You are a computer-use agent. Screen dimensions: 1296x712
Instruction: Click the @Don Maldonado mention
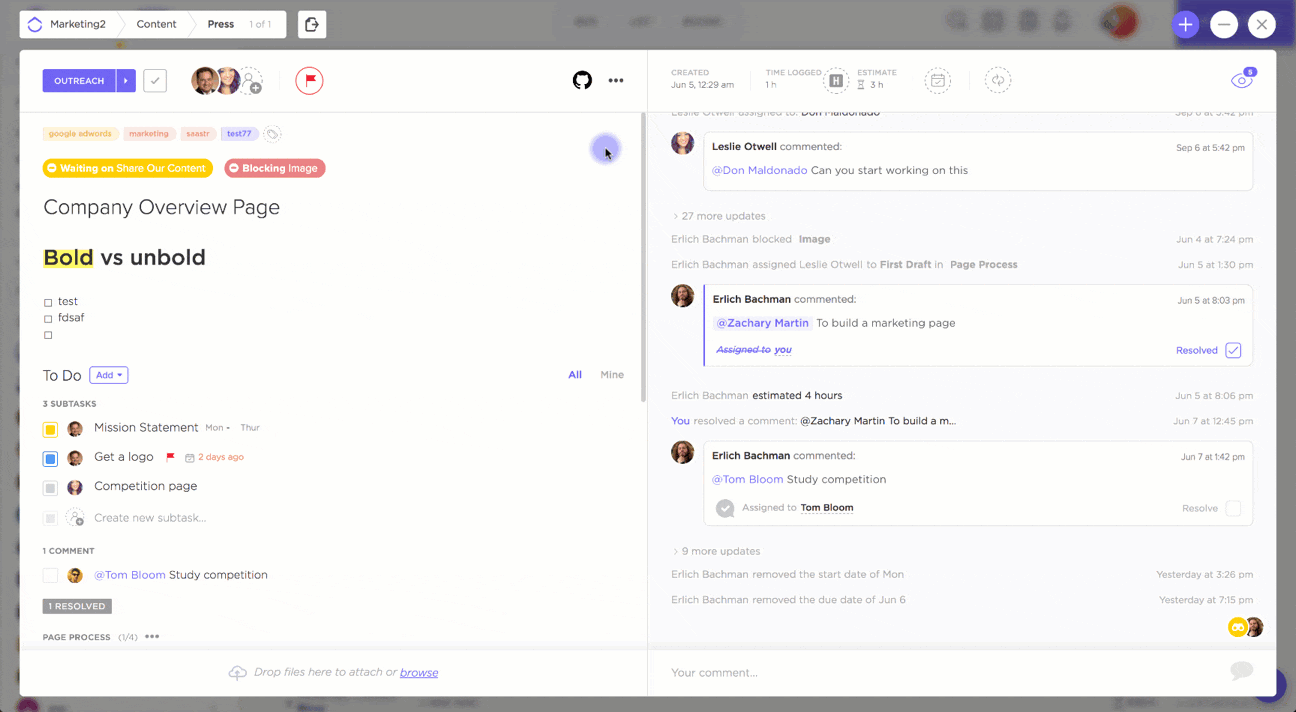click(x=759, y=170)
